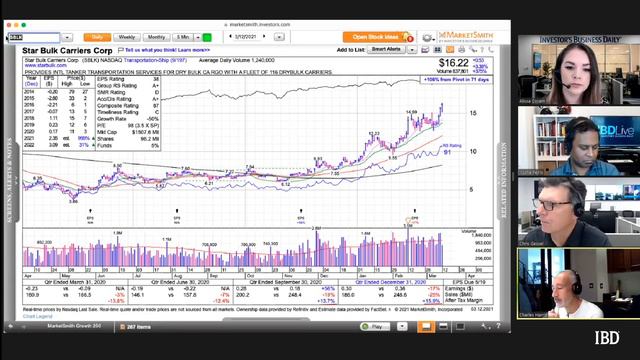Click the EPS Rating row
640x360 pixels.
(x=128, y=79)
